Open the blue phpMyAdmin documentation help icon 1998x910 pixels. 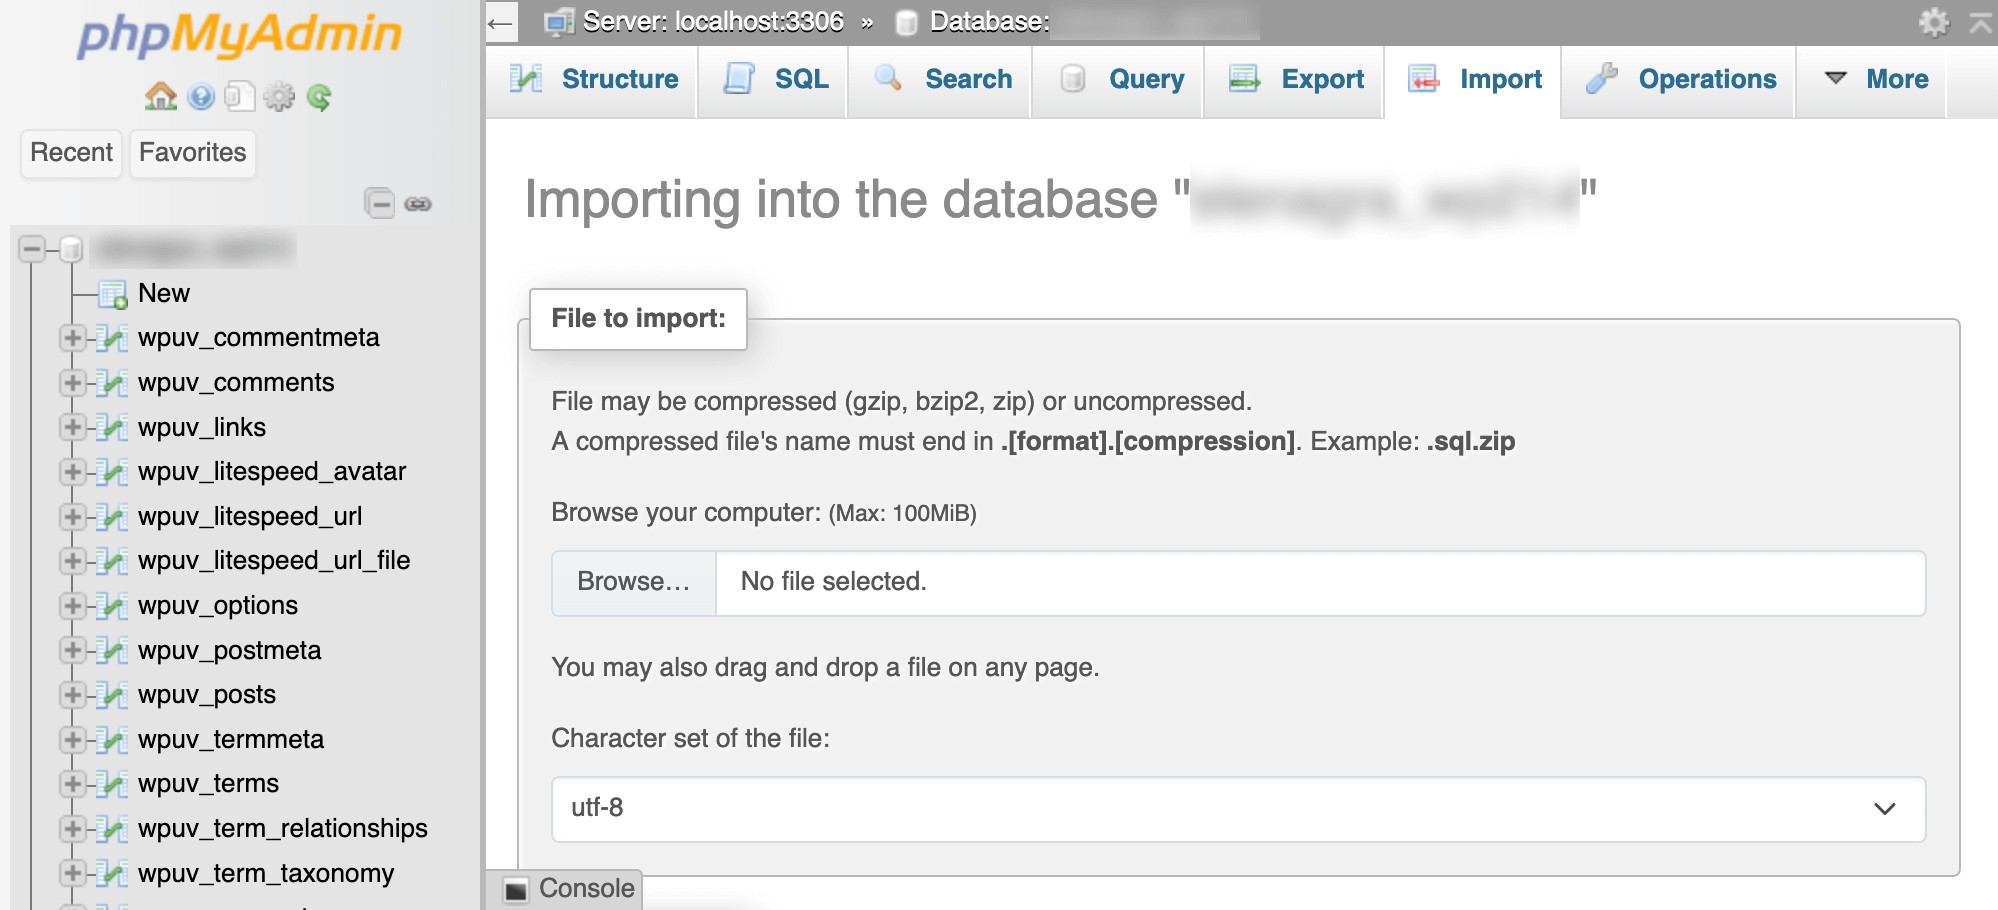click(201, 97)
